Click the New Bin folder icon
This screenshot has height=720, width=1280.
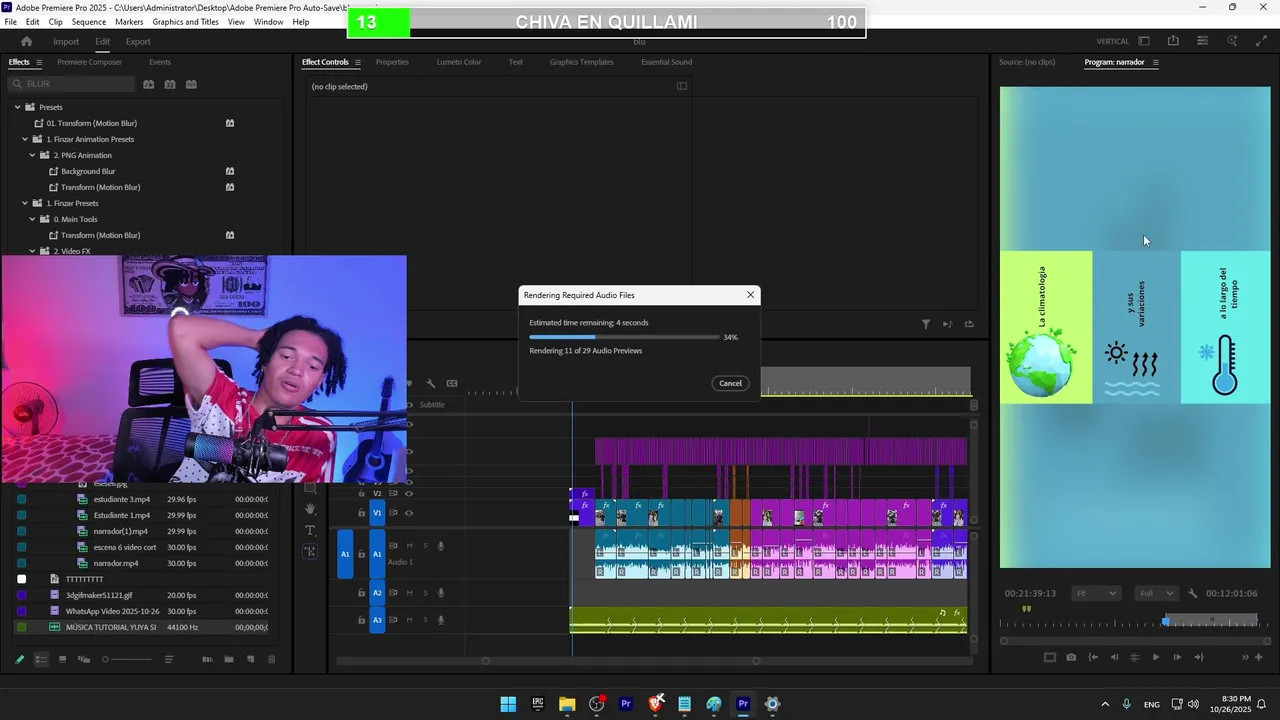point(229,659)
